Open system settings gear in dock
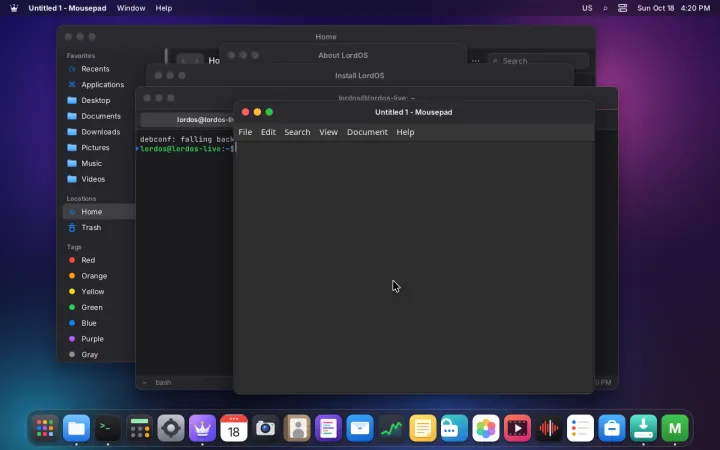720x450 pixels. pos(171,428)
